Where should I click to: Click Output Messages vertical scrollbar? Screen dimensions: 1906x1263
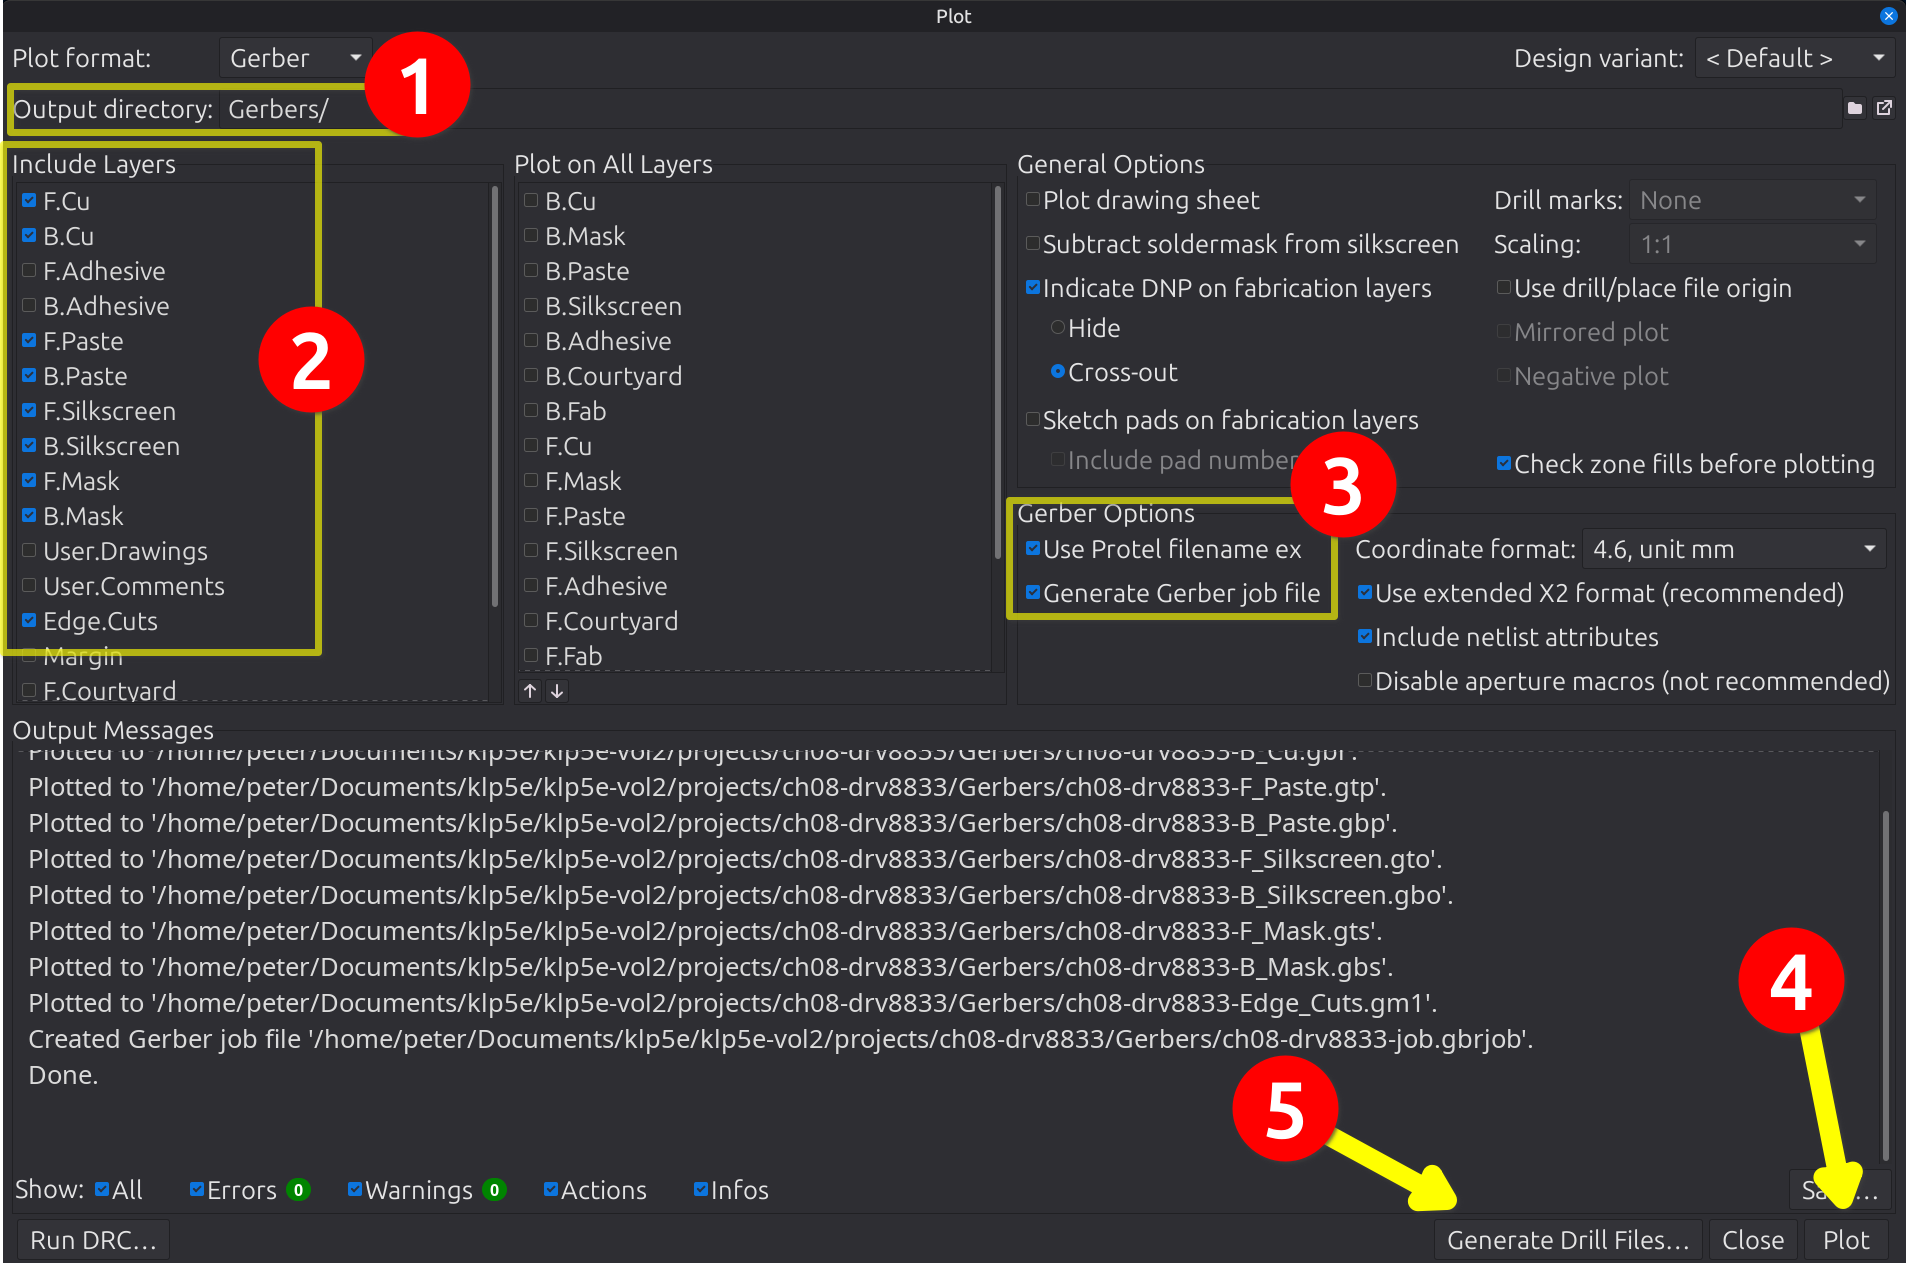(1886, 985)
